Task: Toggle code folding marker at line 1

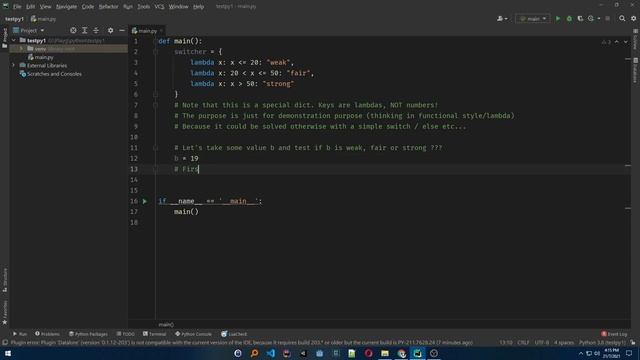Action: 156,41
